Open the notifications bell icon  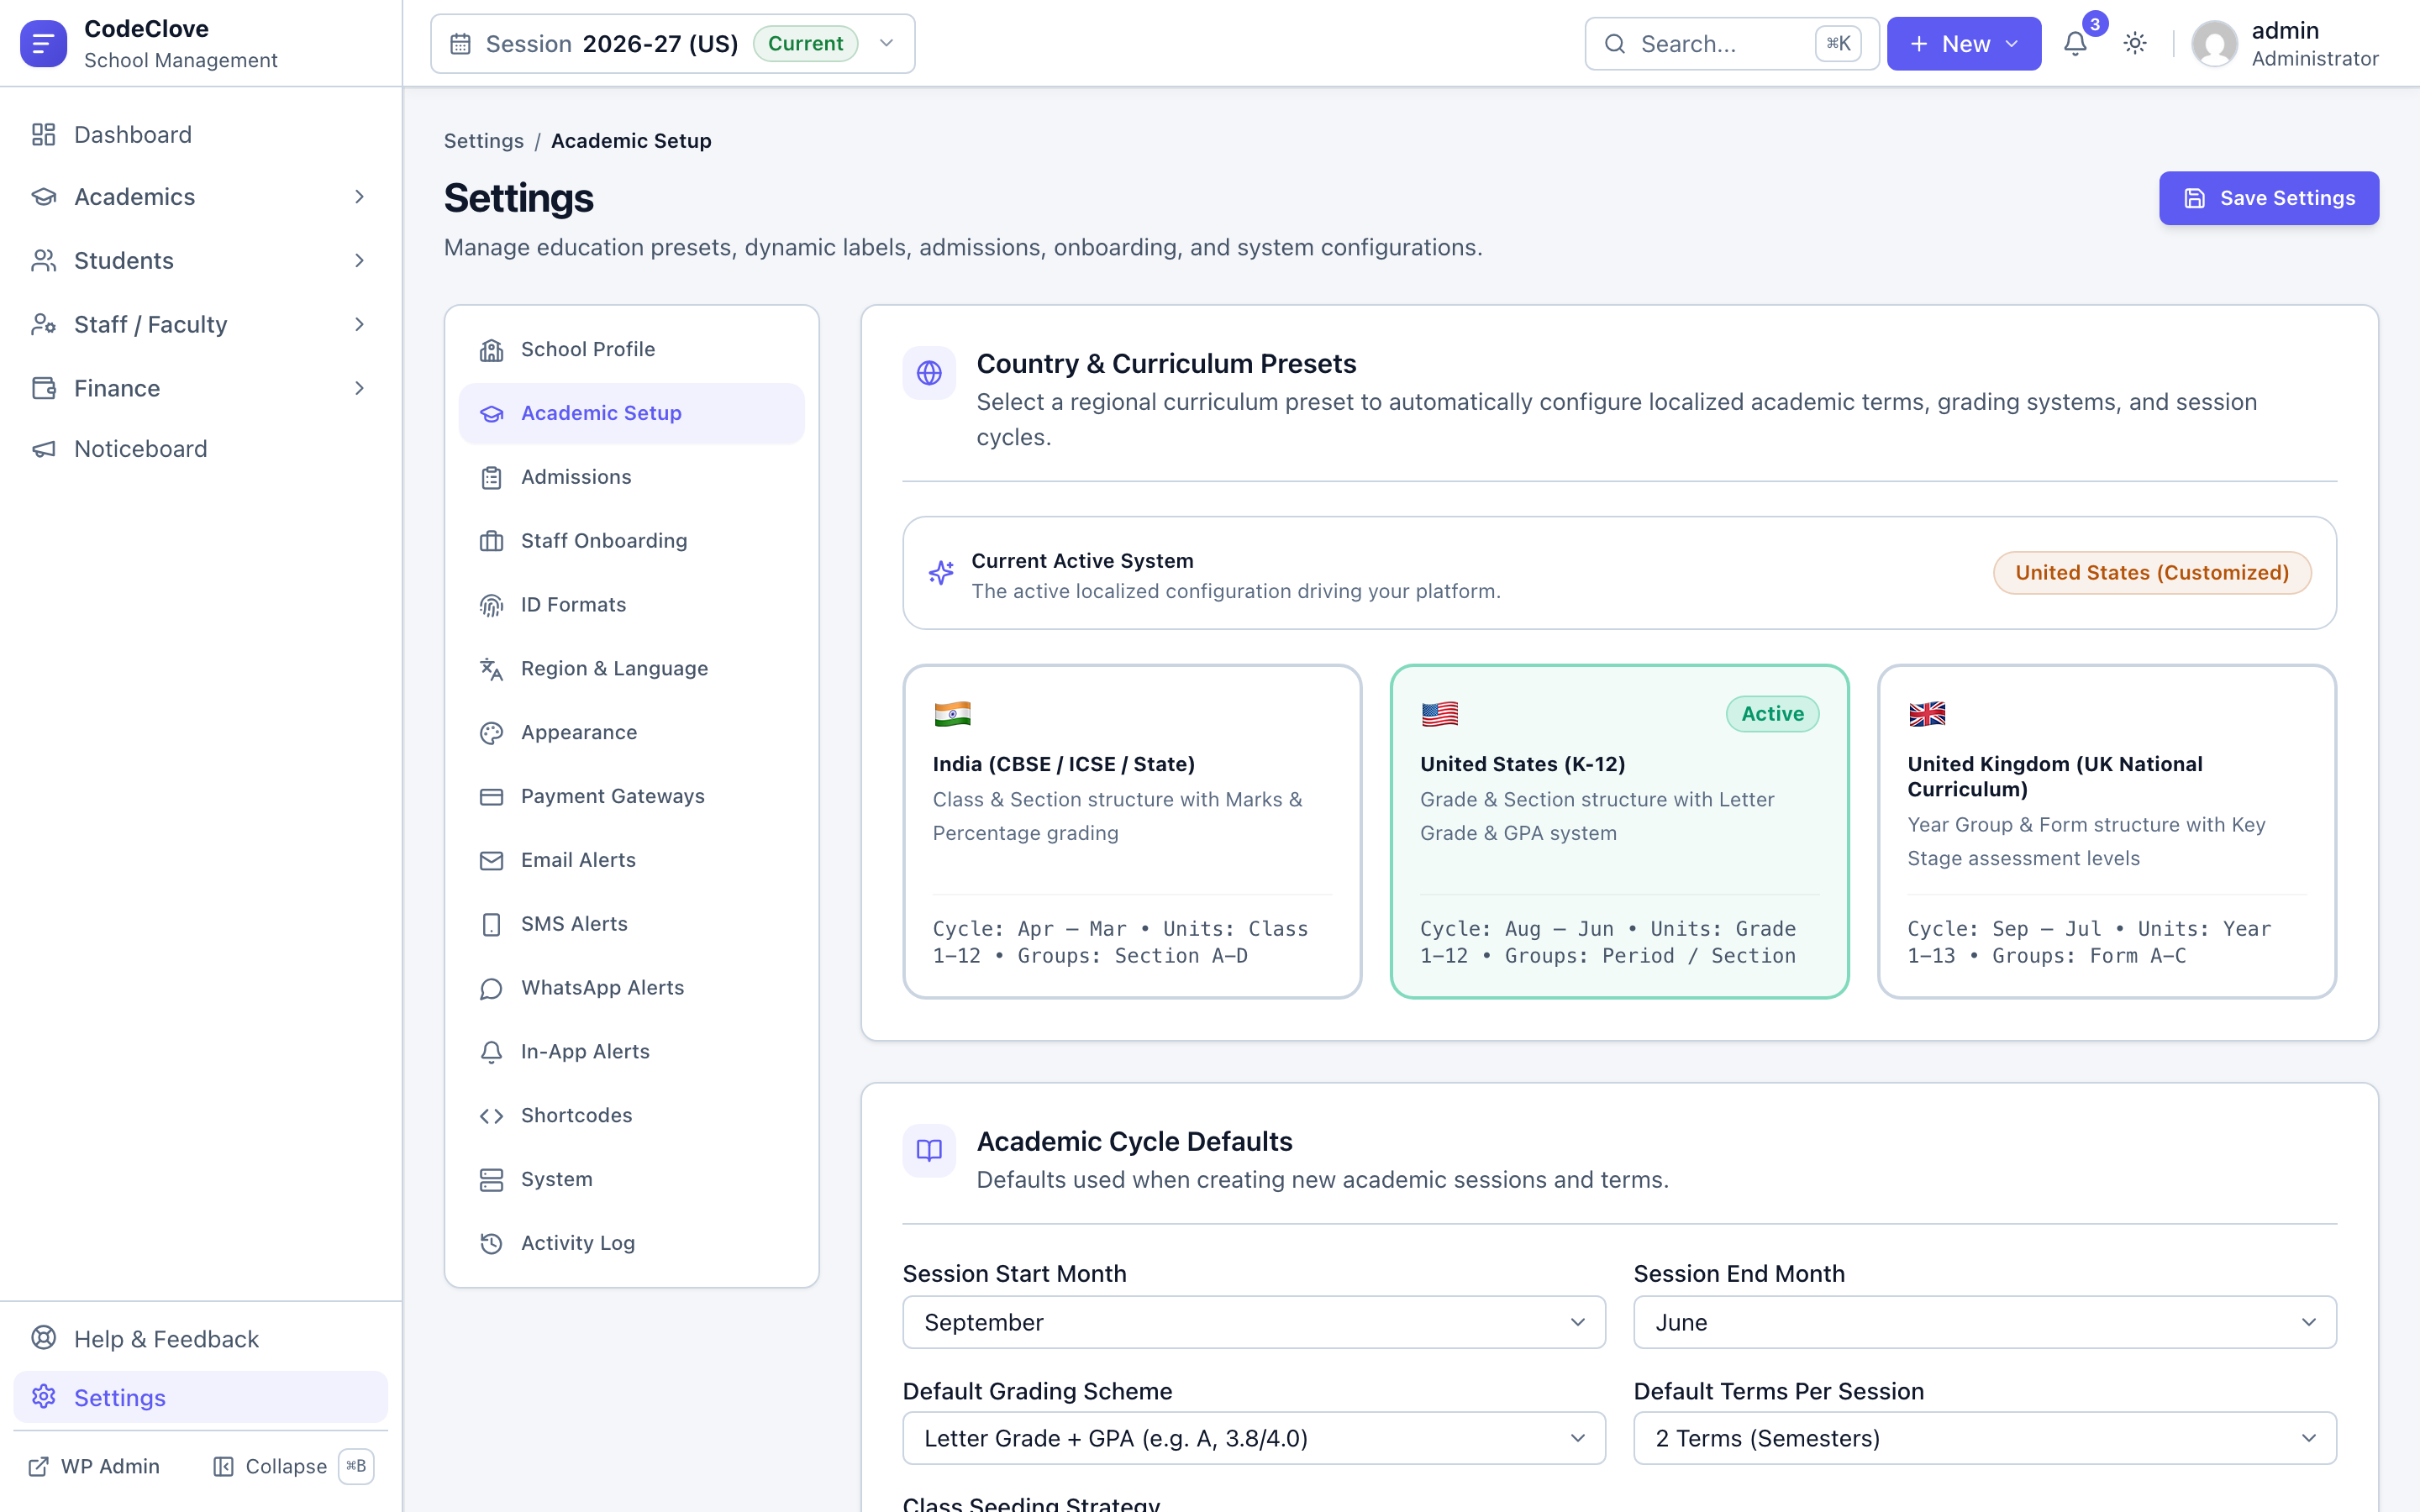pyautogui.click(x=2075, y=44)
